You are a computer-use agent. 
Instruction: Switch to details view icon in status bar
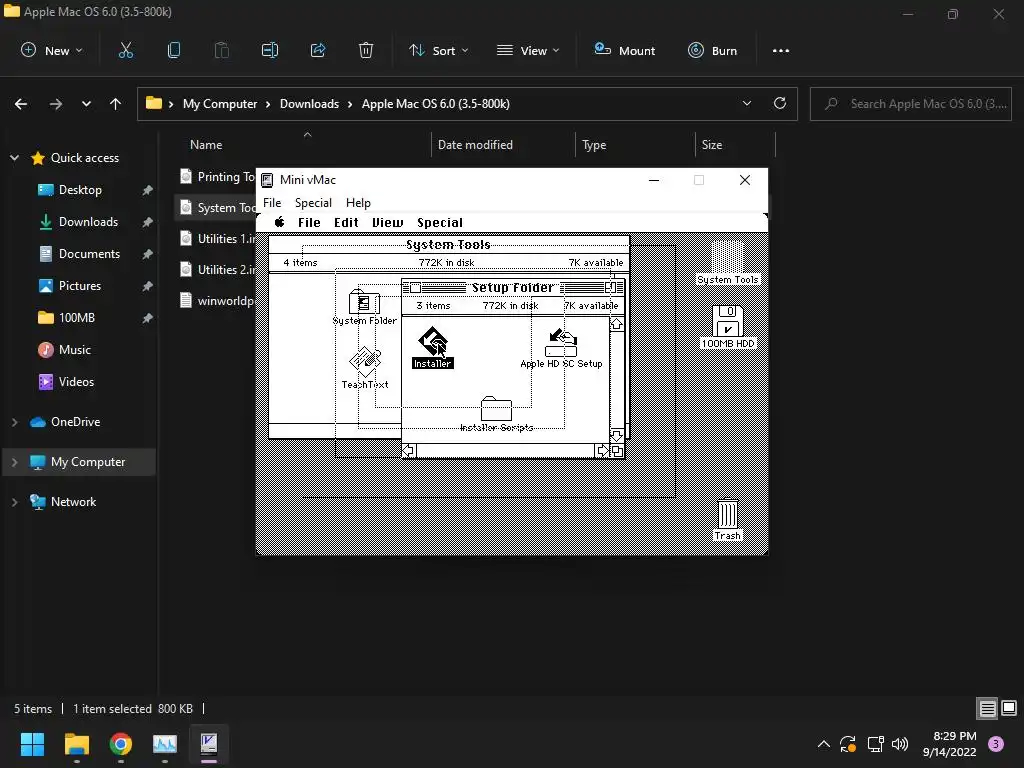point(987,709)
